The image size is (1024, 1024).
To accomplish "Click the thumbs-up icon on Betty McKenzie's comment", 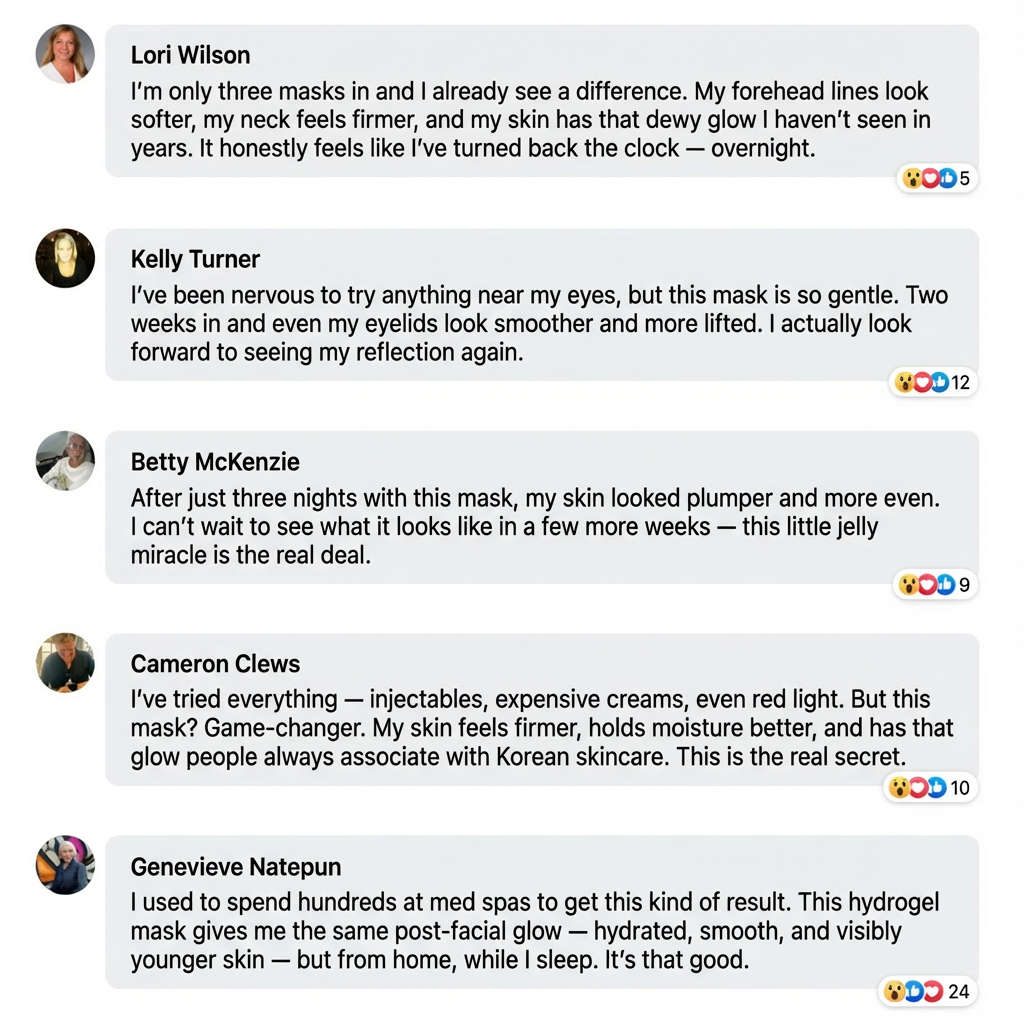I will click(944, 585).
